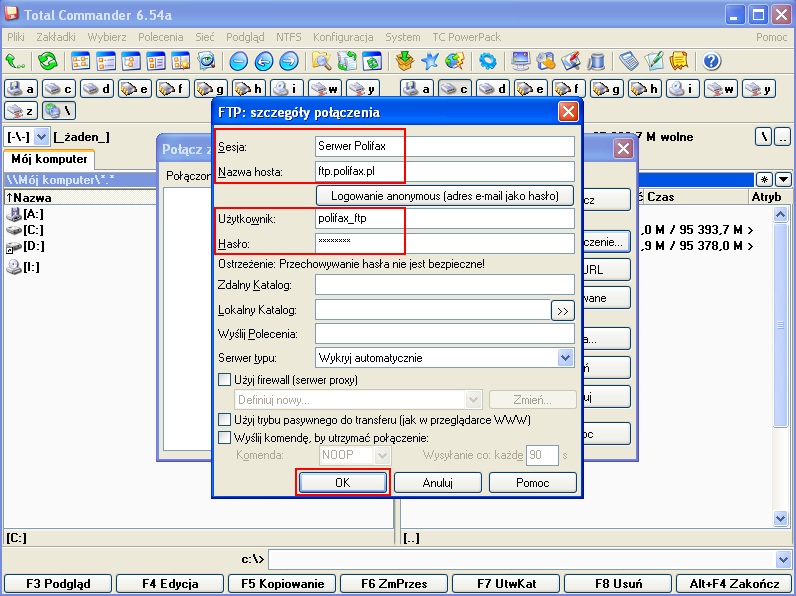Viewport: 796px width, 596px height.
Task: Confirm FTP details with OK
Action: (x=343, y=482)
